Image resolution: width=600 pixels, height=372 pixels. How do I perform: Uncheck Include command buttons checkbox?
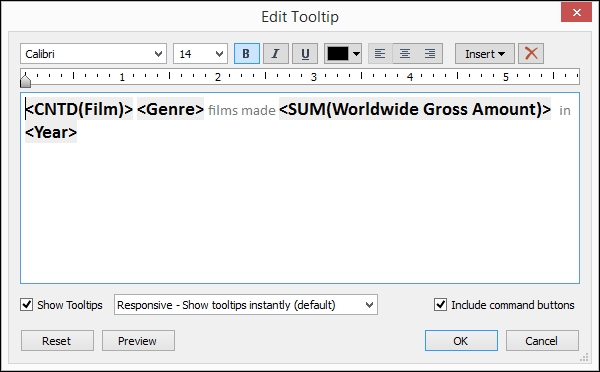[x=440, y=305]
